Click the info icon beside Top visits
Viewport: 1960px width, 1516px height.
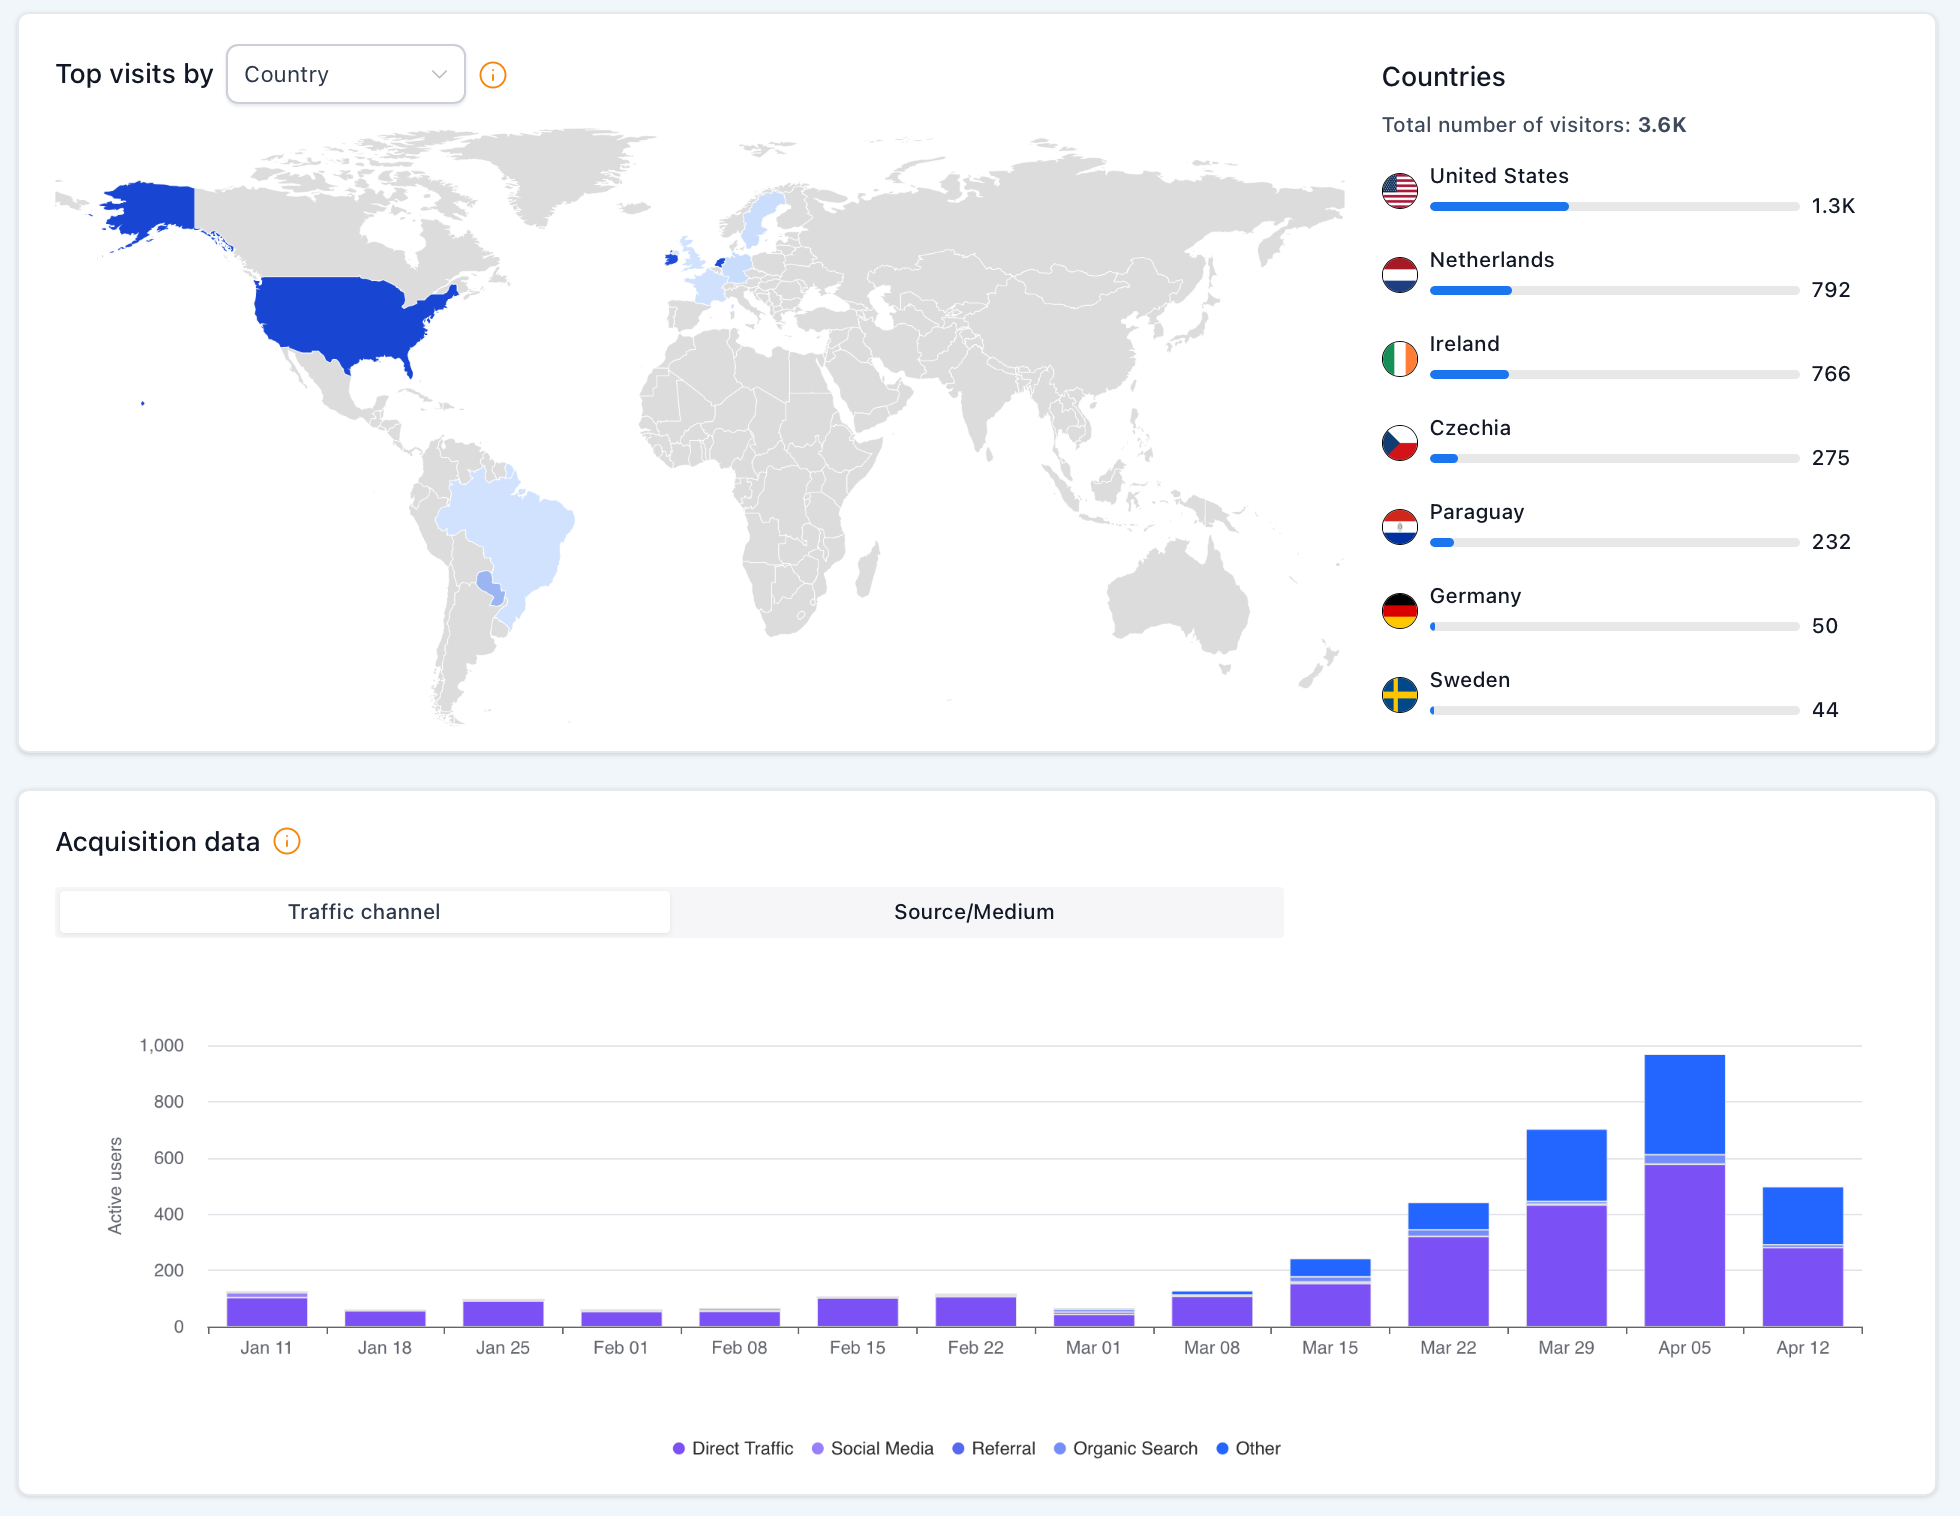(x=492, y=74)
